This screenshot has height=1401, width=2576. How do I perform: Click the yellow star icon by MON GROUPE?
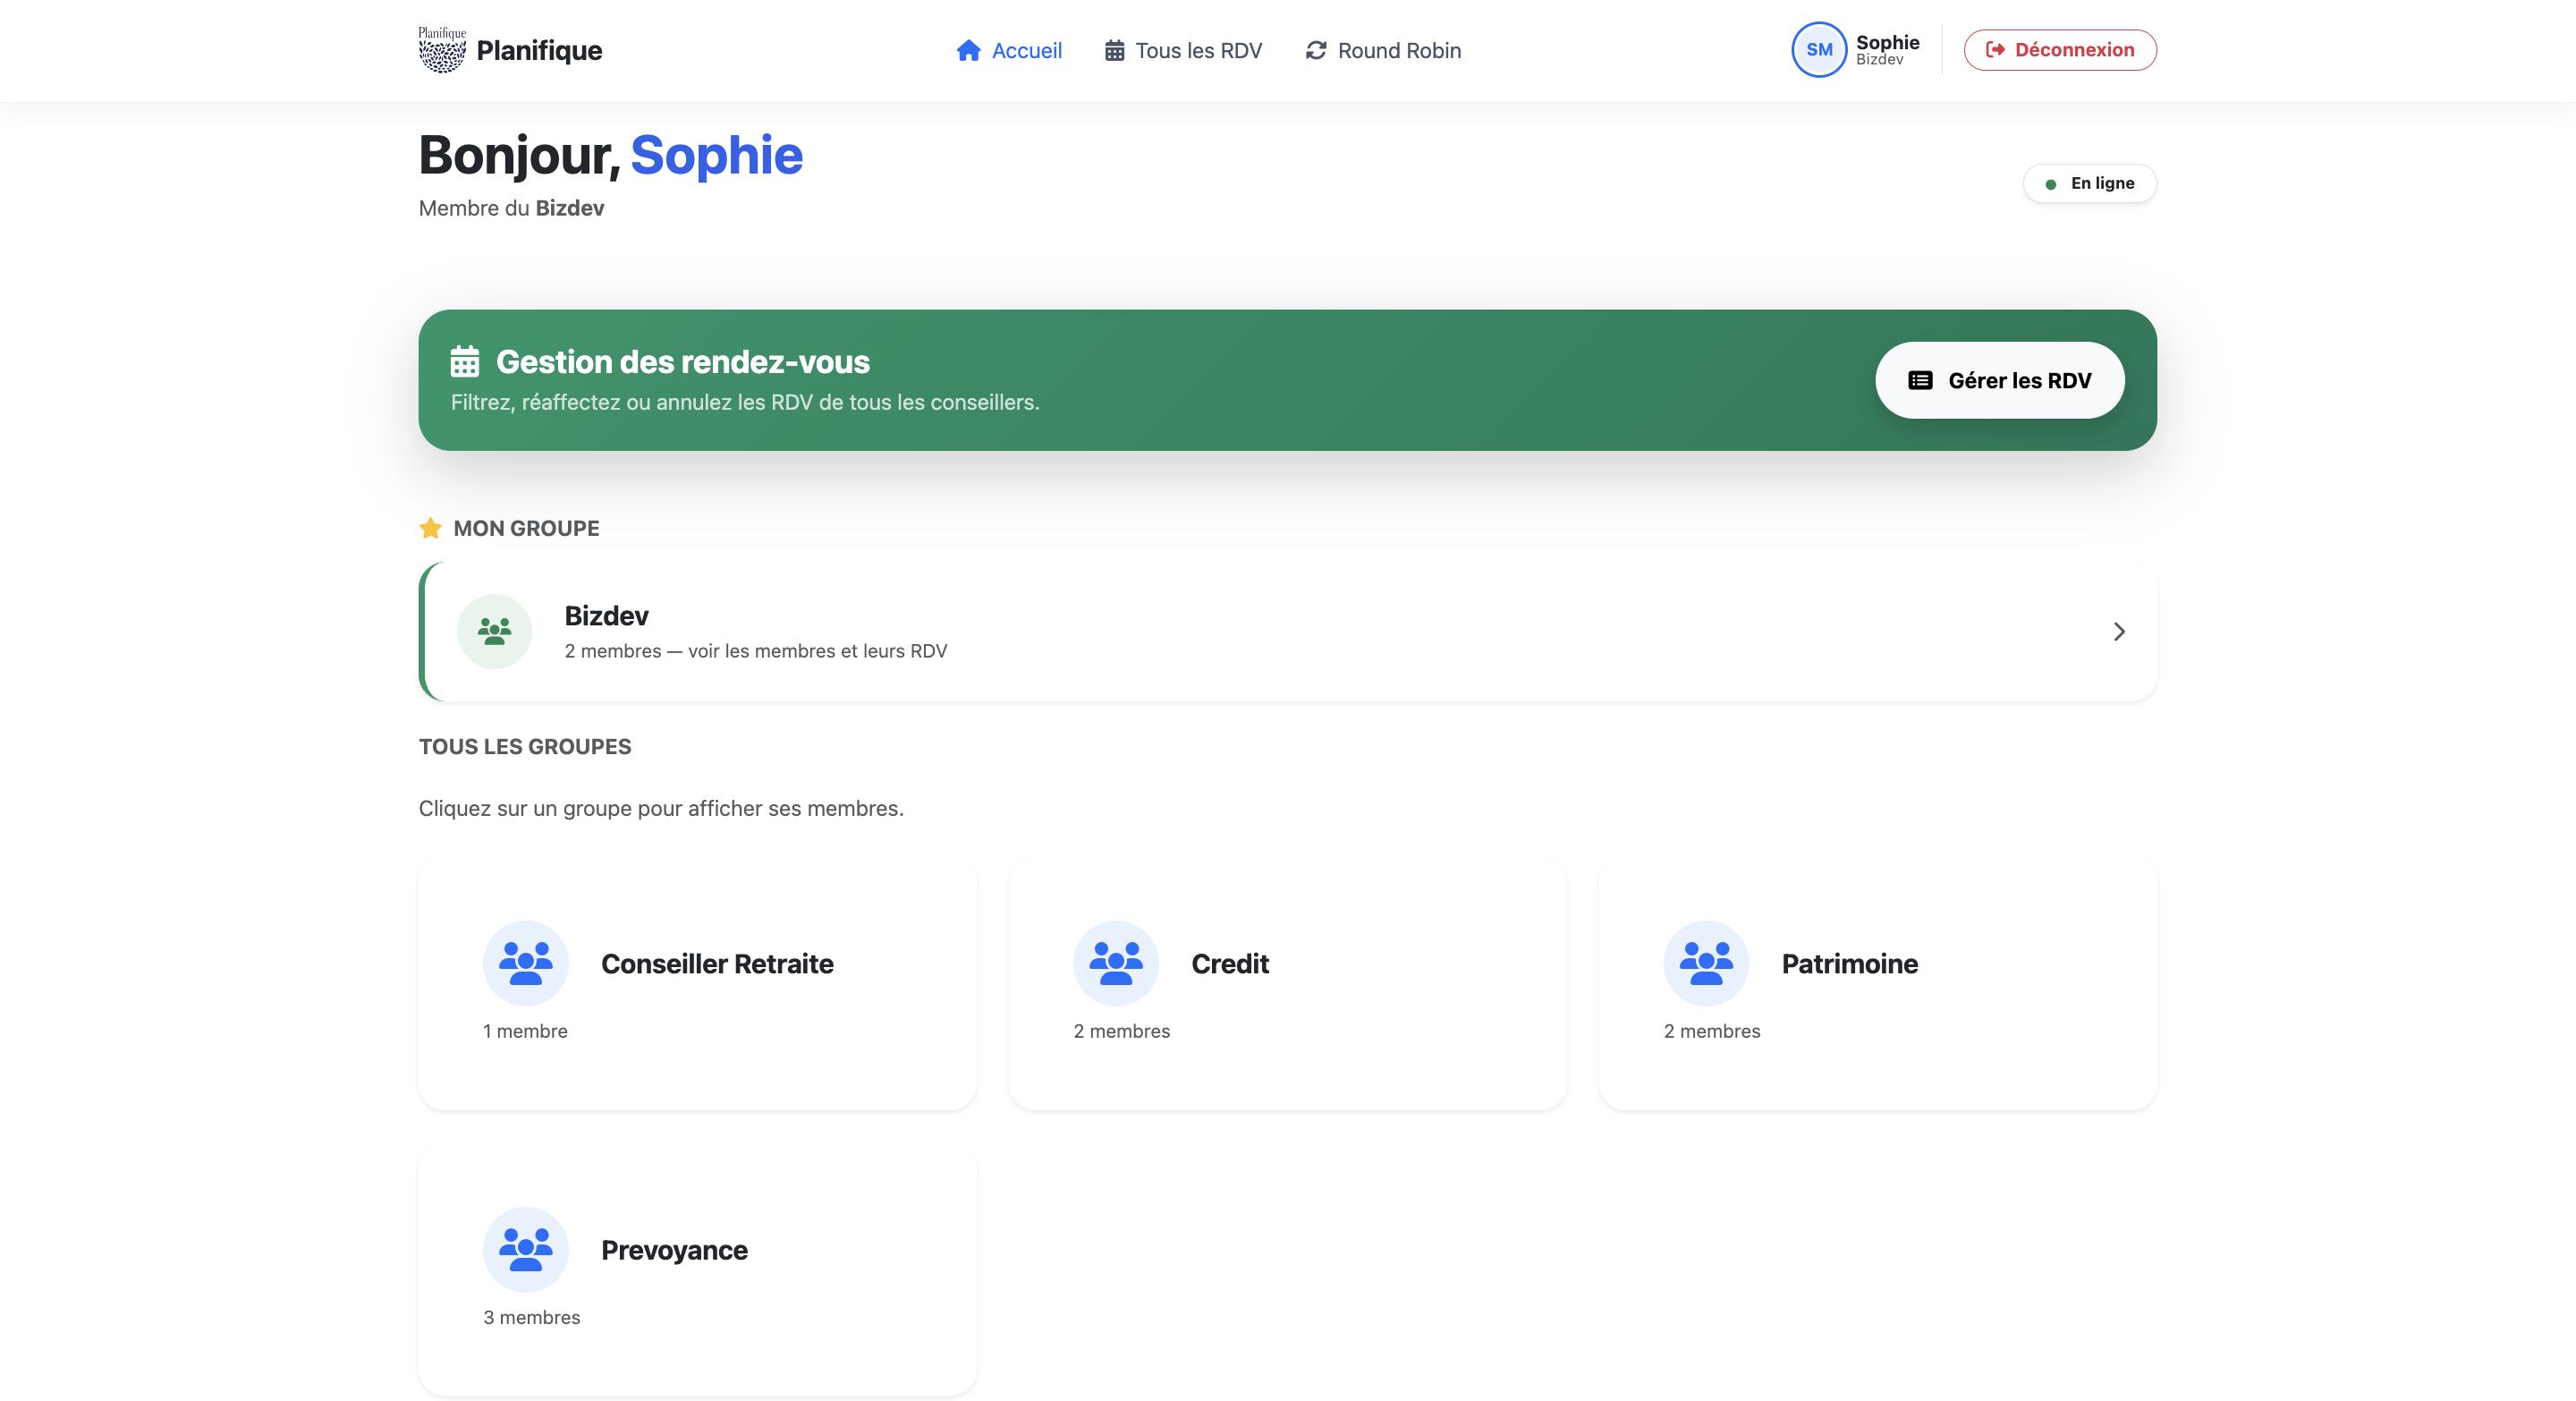pyautogui.click(x=430, y=528)
